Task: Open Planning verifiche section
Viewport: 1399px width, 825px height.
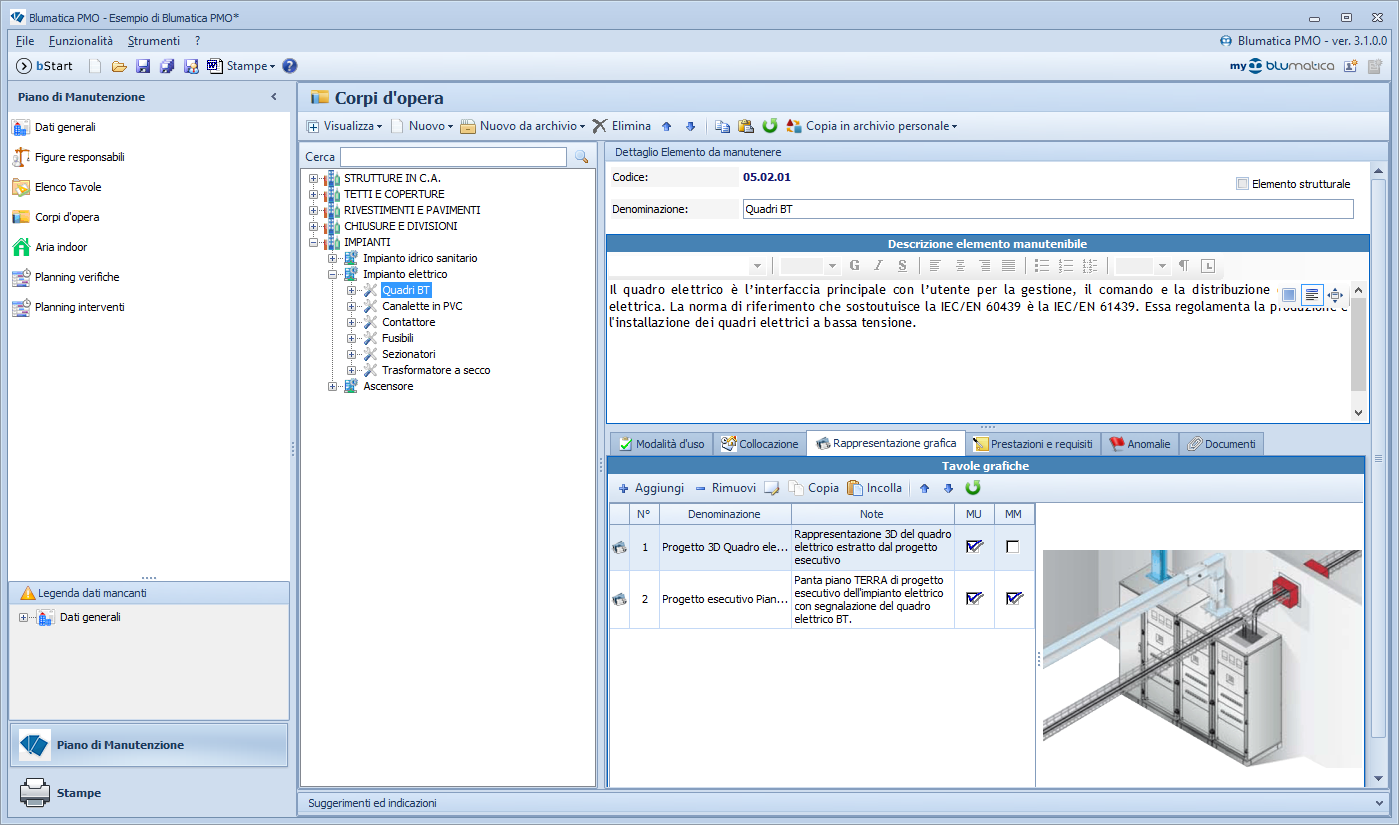Action: 65,277
